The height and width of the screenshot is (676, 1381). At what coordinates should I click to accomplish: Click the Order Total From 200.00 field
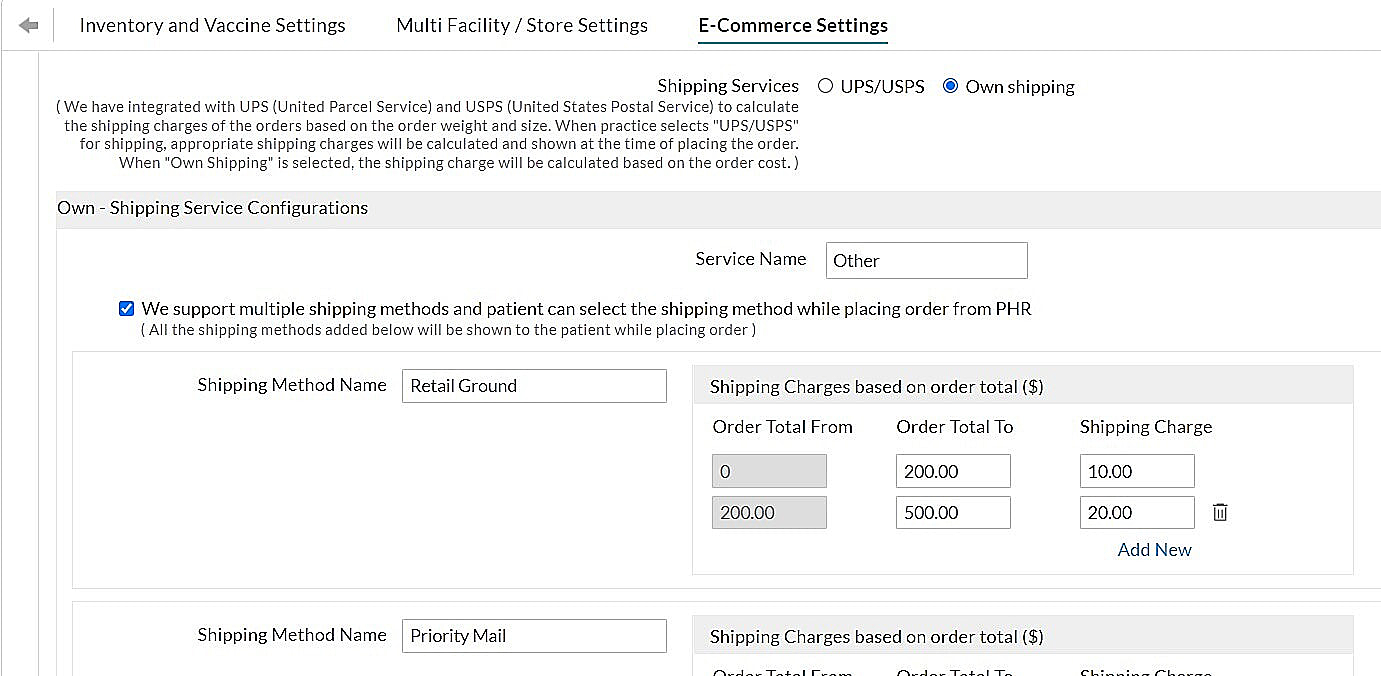coord(769,513)
